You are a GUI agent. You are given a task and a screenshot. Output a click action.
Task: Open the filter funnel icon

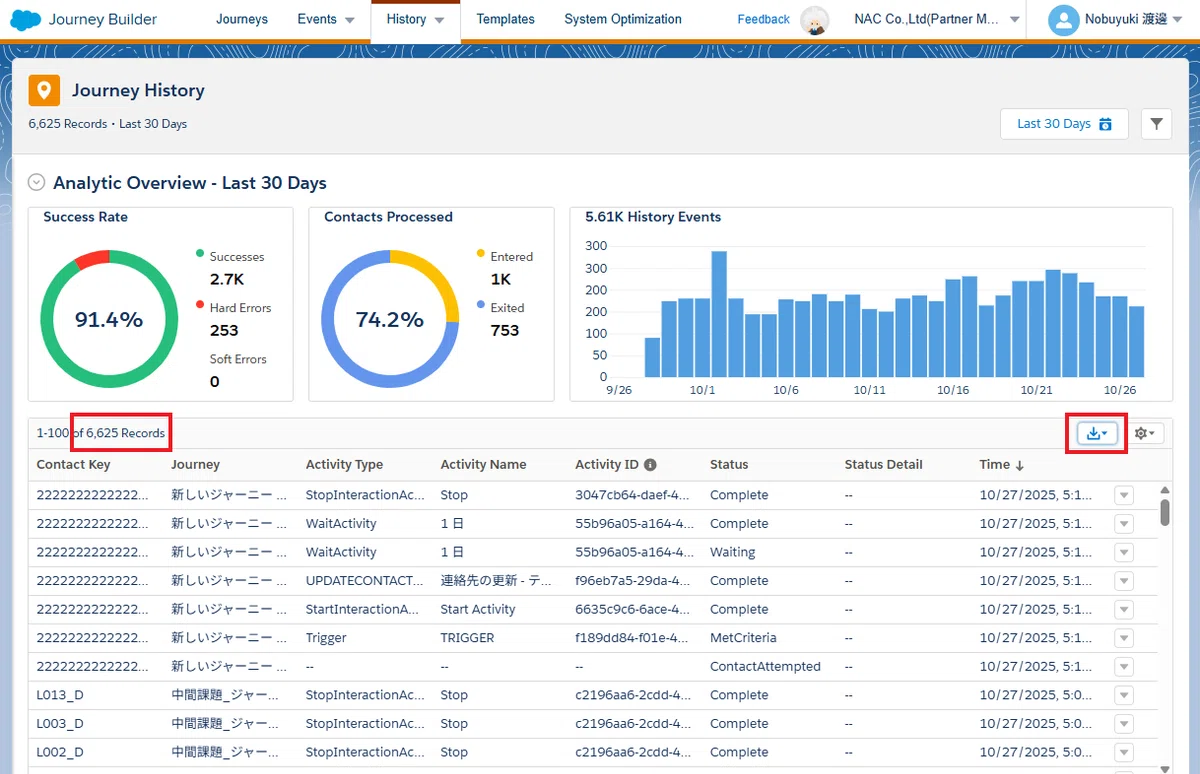tap(1156, 124)
